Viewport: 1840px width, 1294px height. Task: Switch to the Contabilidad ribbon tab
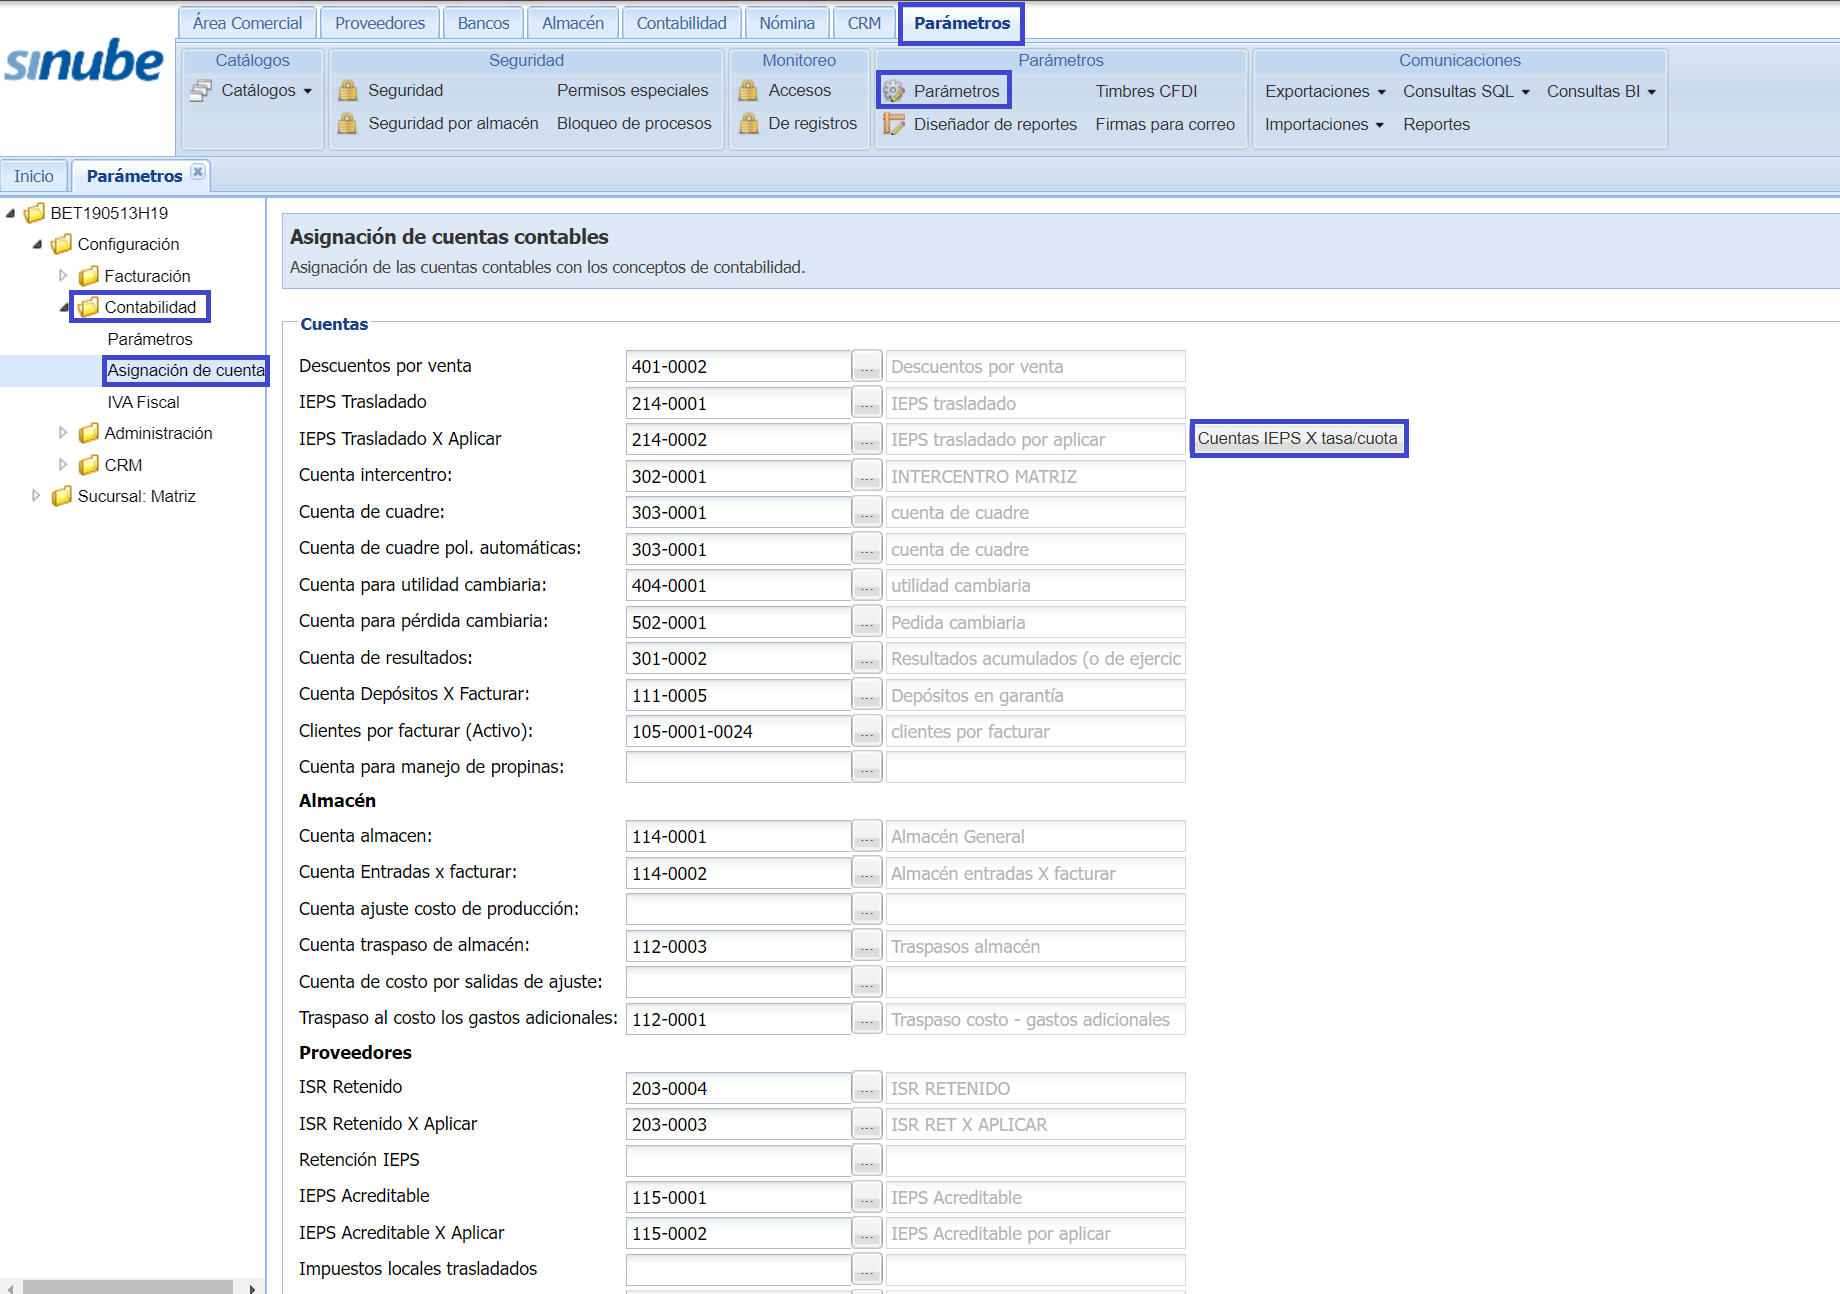click(681, 23)
